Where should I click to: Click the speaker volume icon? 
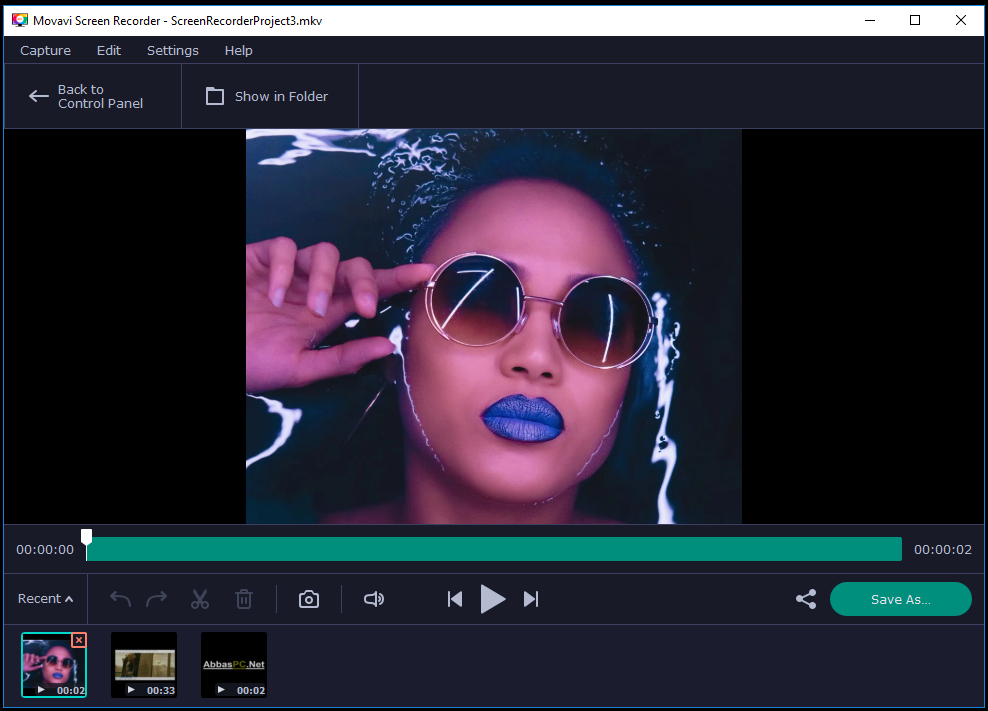coord(374,599)
